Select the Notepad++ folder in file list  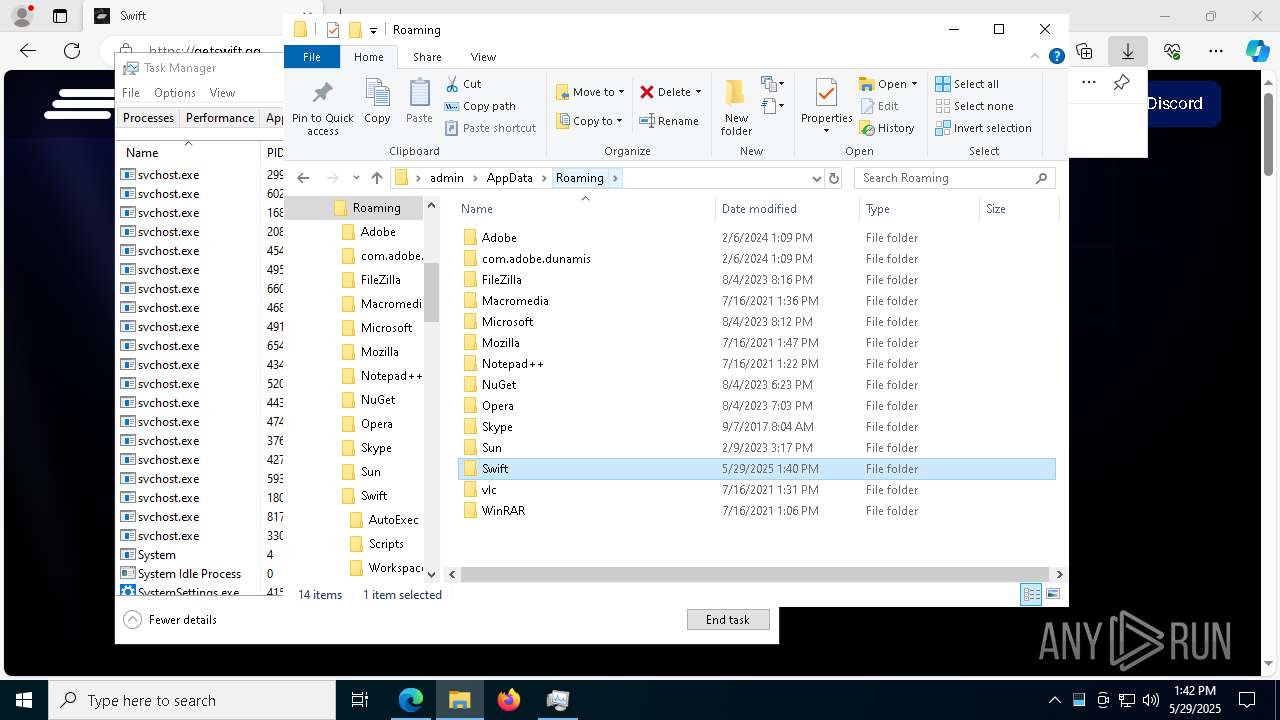click(756, 364)
